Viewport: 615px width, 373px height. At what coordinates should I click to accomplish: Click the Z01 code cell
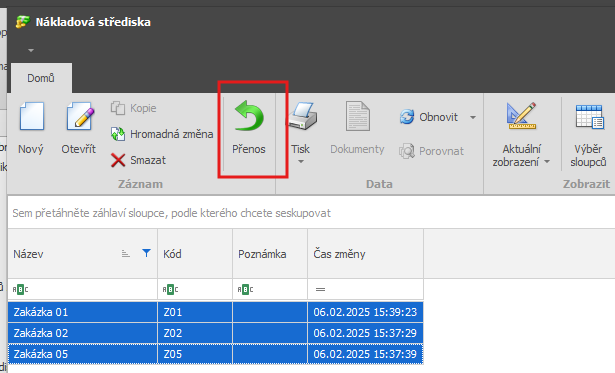[195, 312]
